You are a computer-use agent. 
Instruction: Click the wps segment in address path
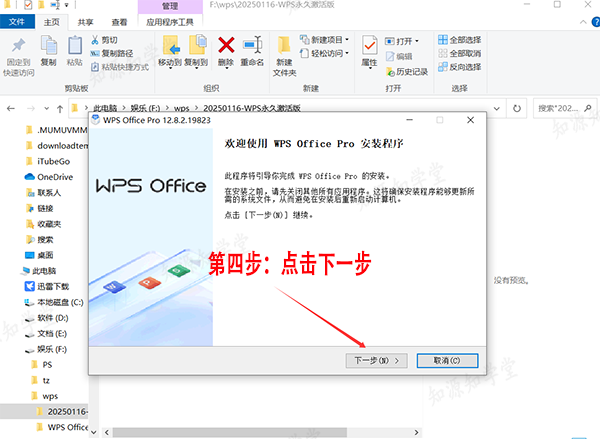(x=181, y=108)
